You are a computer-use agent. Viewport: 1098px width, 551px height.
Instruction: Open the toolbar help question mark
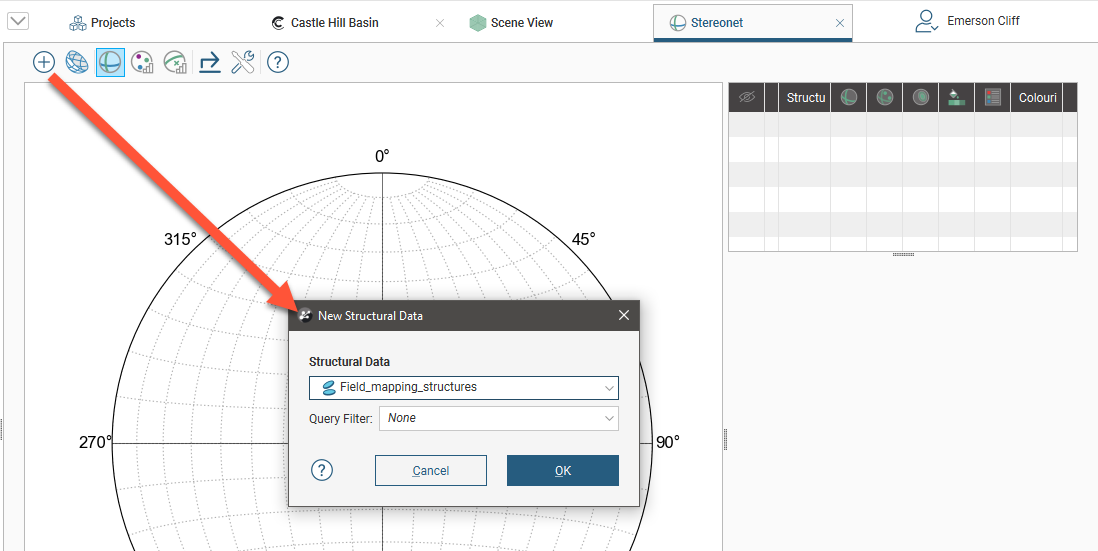click(x=278, y=62)
